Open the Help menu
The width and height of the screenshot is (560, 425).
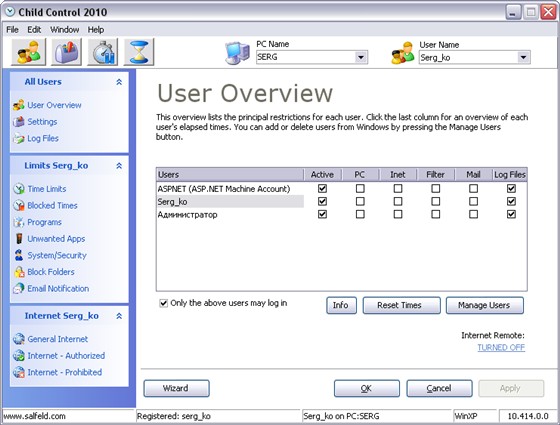[x=96, y=30]
